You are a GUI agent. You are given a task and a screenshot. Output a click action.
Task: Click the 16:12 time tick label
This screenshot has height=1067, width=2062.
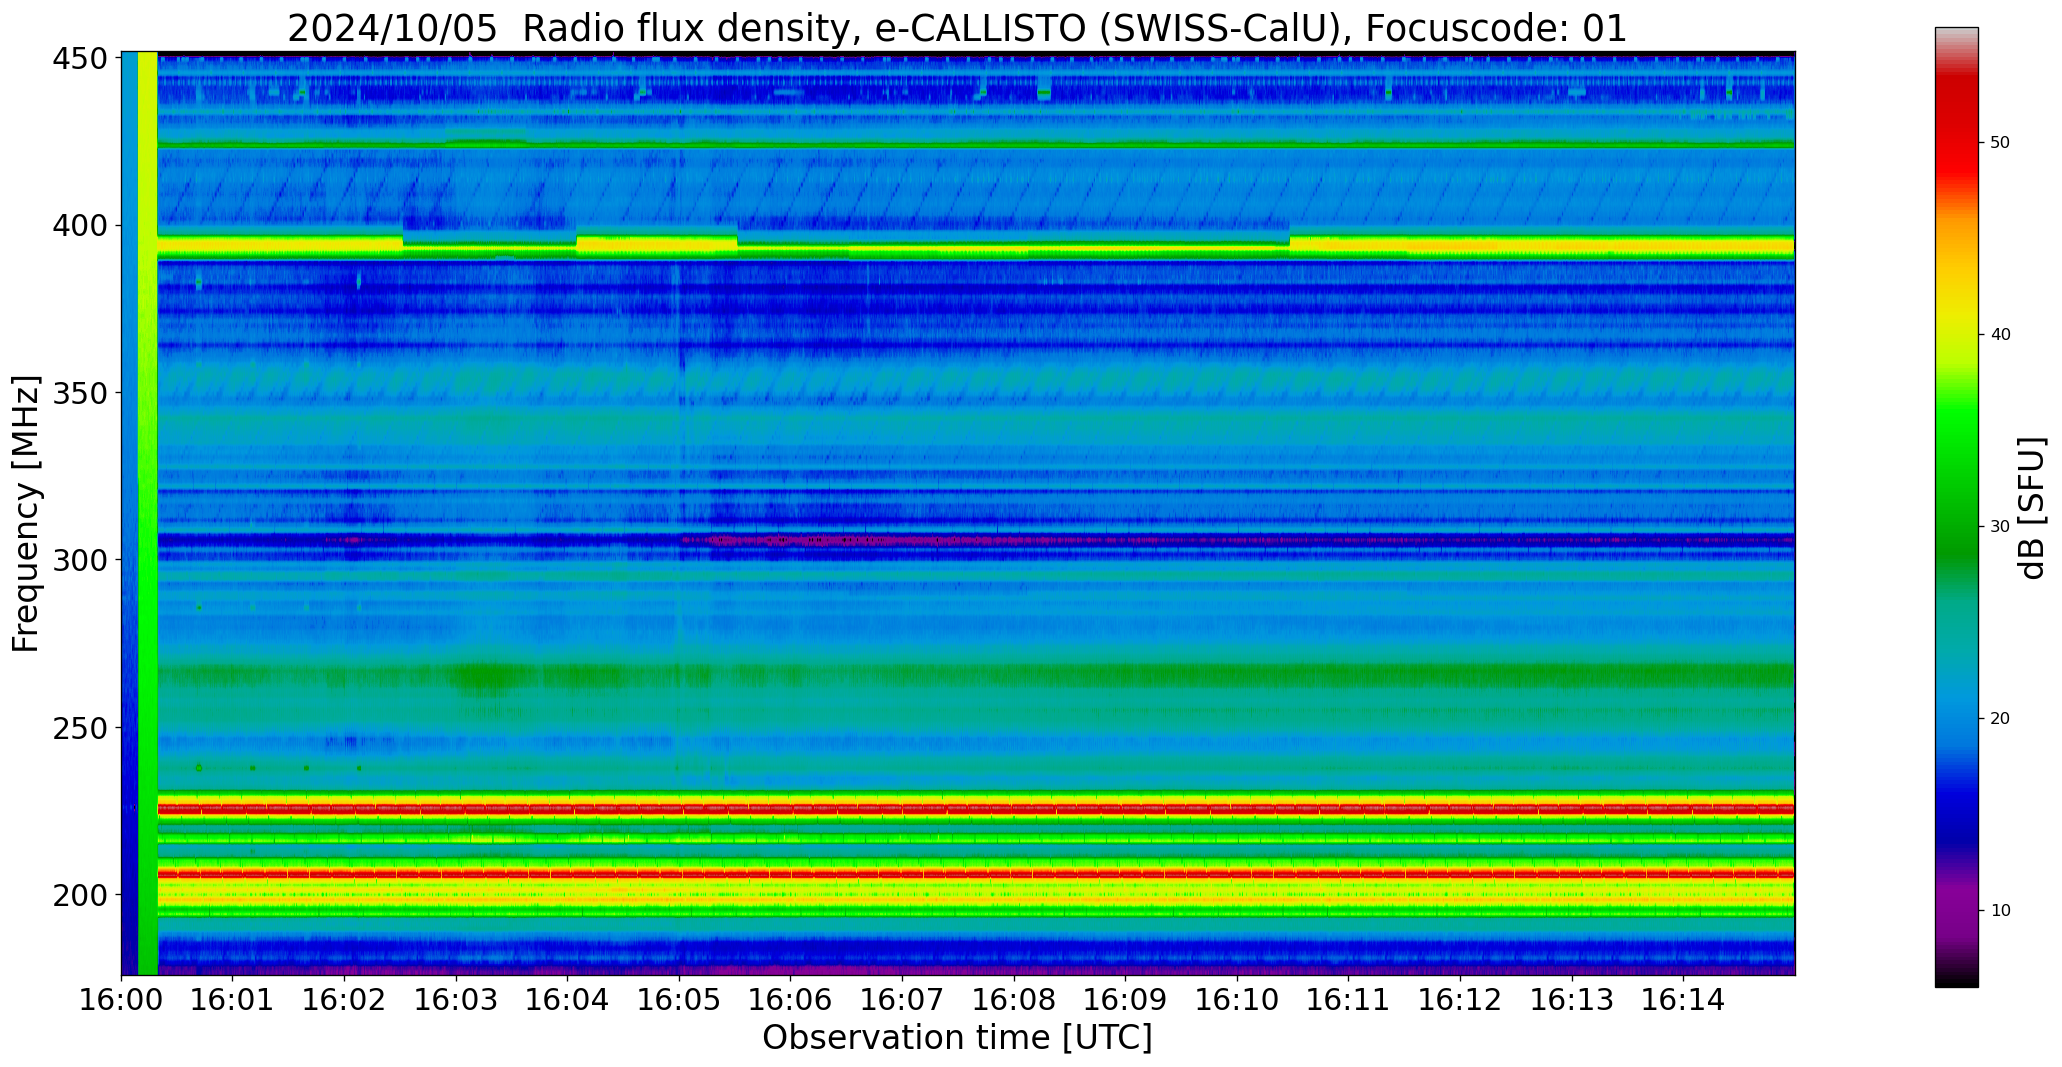pyautogui.click(x=1460, y=999)
